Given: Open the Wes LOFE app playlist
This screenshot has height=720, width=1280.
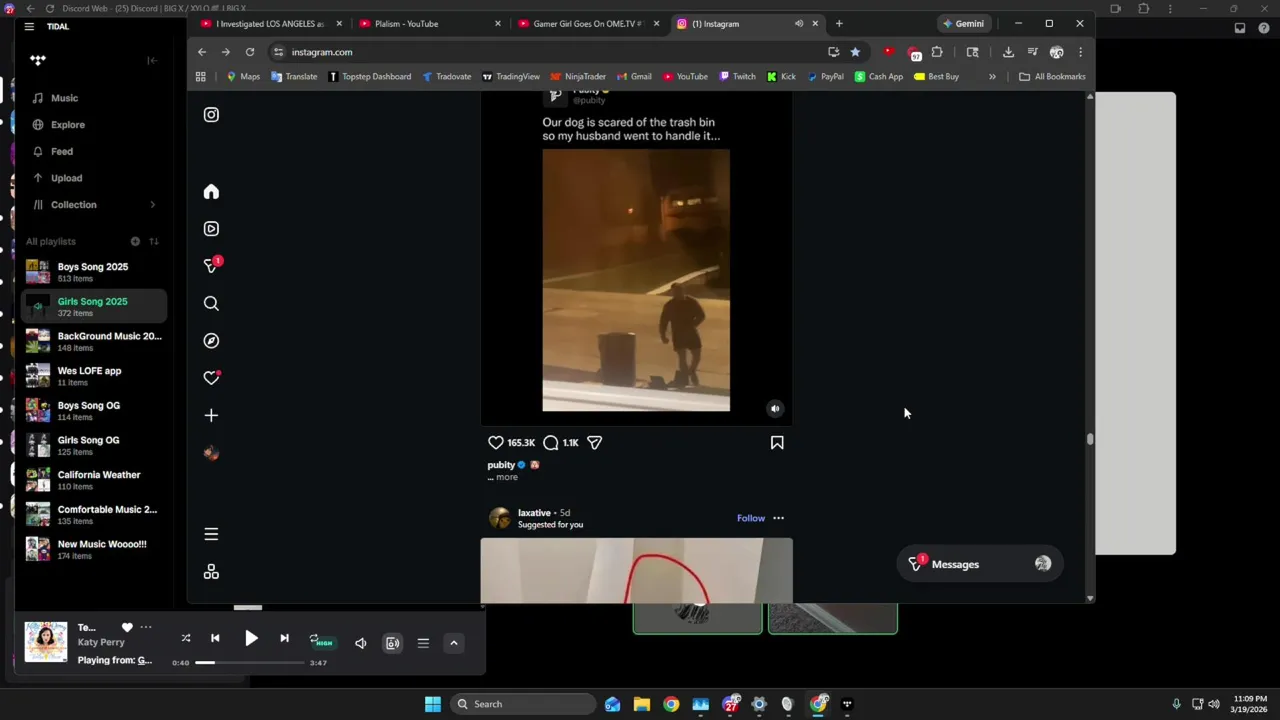Looking at the screenshot, I should click(x=93, y=376).
